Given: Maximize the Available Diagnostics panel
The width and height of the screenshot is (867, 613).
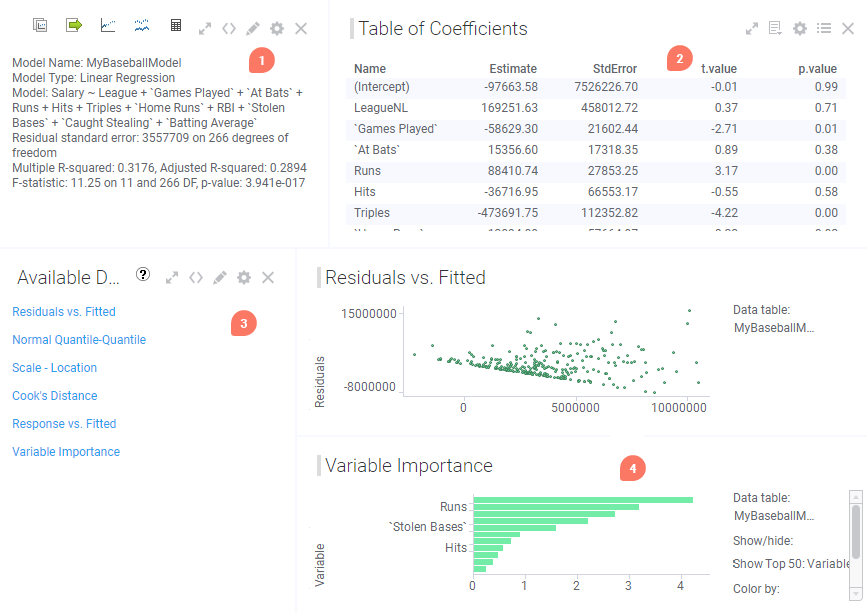Looking at the screenshot, I should 172,277.
